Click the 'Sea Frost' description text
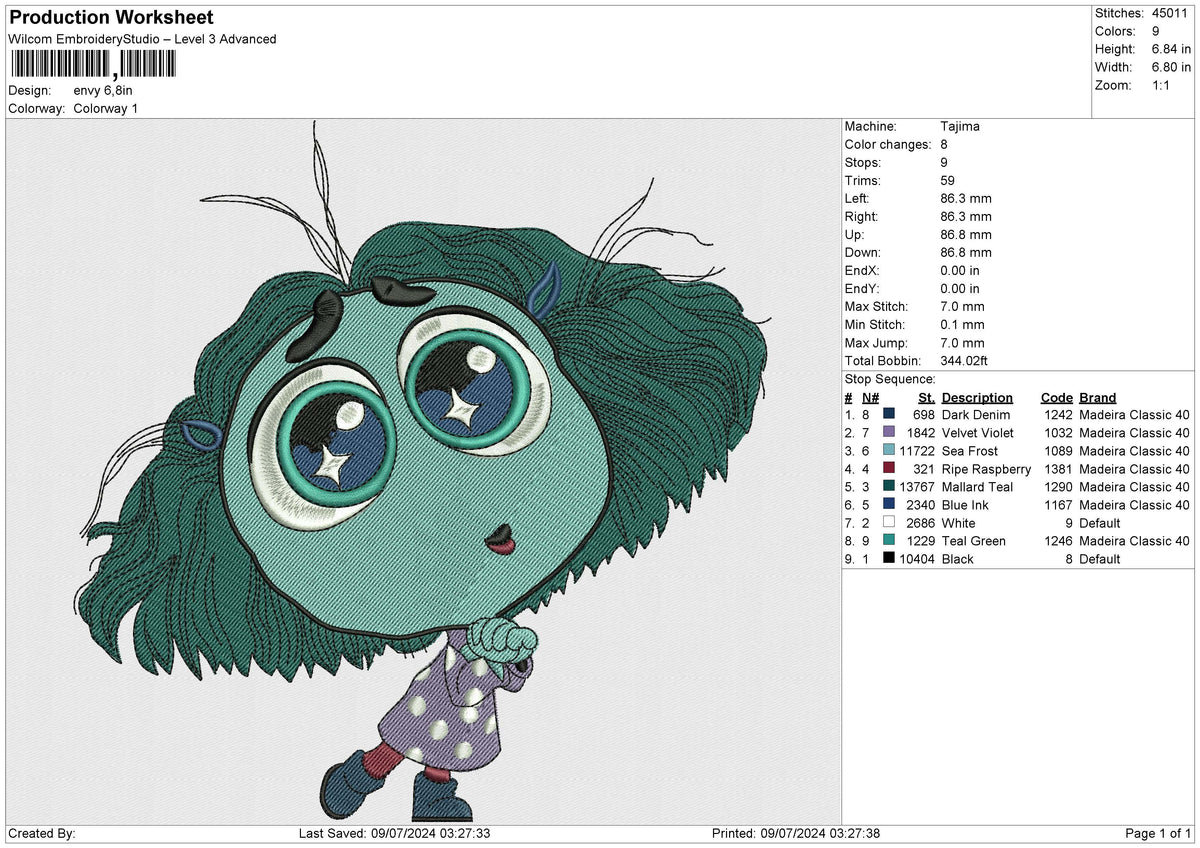This screenshot has height=848, width=1200. pyautogui.click(x=970, y=450)
